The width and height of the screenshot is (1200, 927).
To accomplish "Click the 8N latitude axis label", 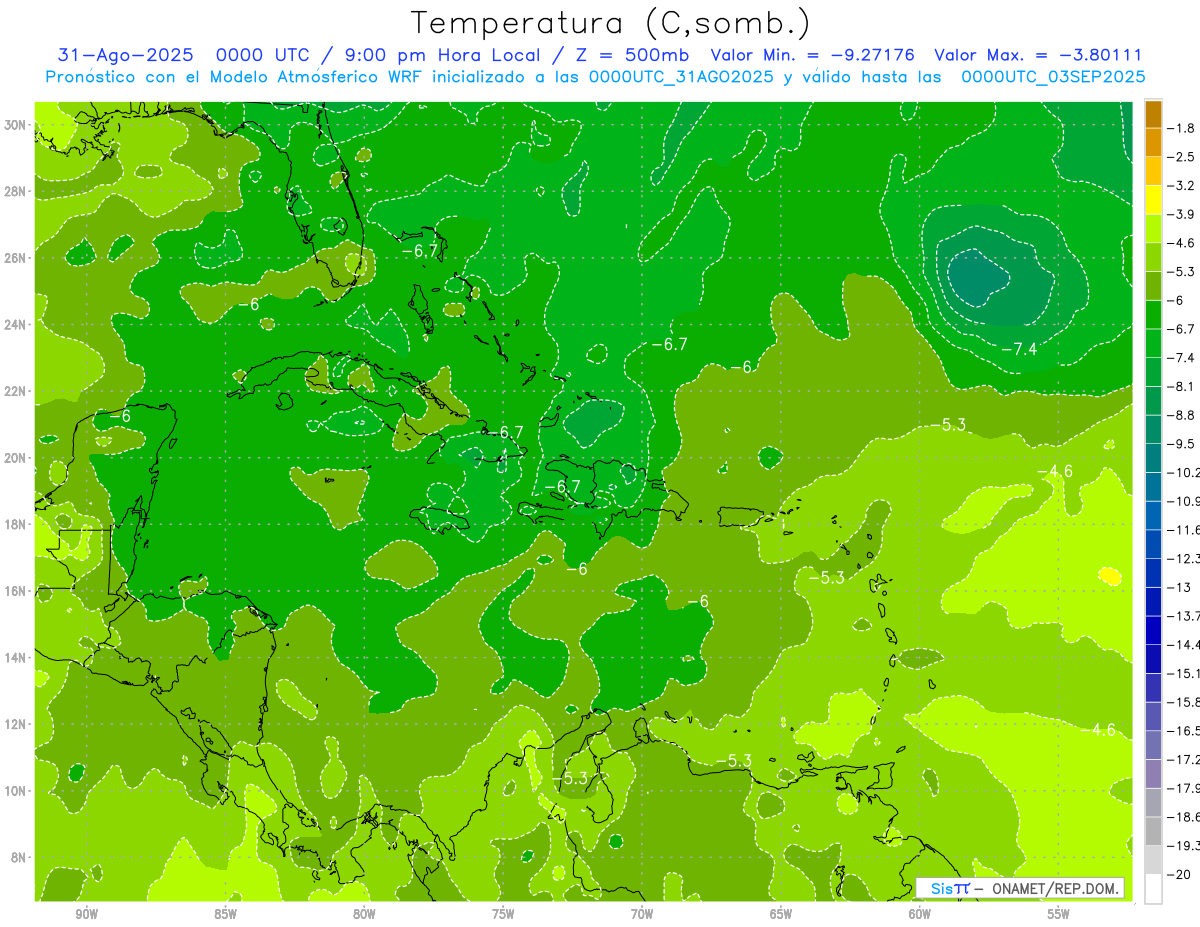I will [20, 857].
